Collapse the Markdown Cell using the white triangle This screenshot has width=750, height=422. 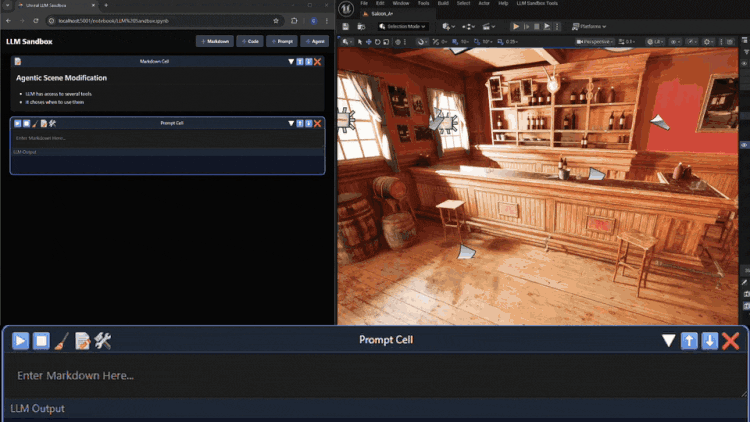(x=291, y=62)
